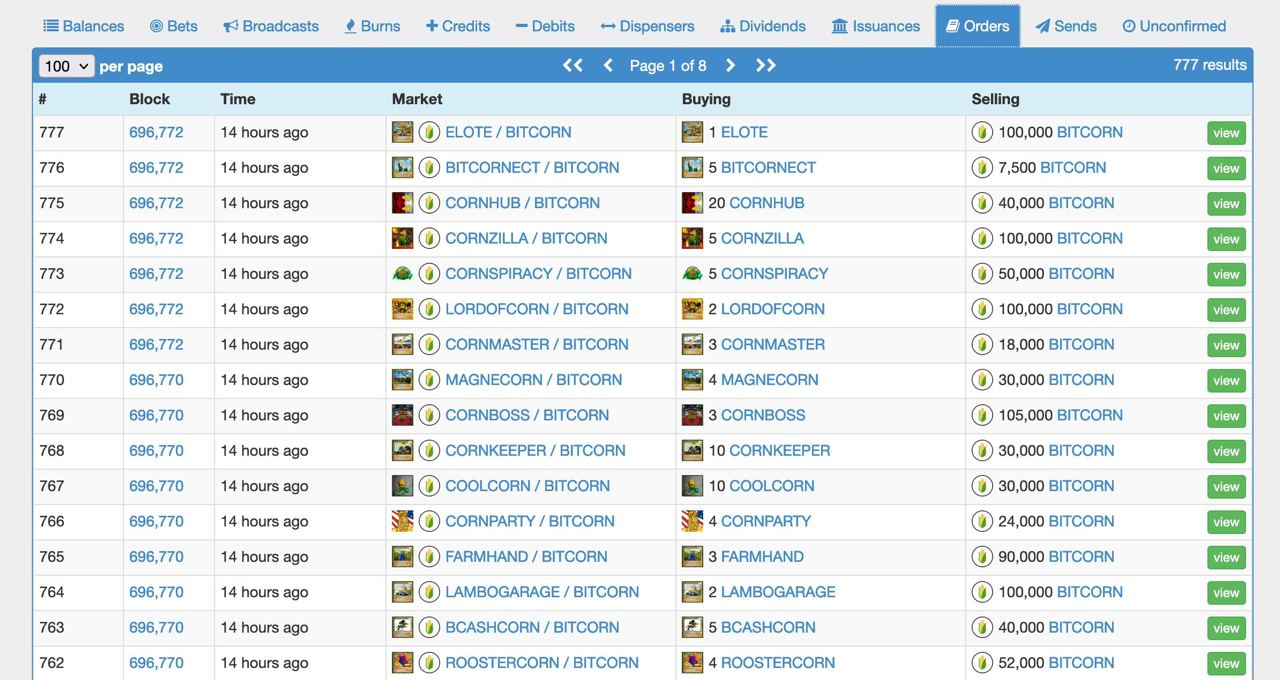Click the CORNSPIRACY icon in Market column
Screen dimensions: 1280x680
point(403,273)
